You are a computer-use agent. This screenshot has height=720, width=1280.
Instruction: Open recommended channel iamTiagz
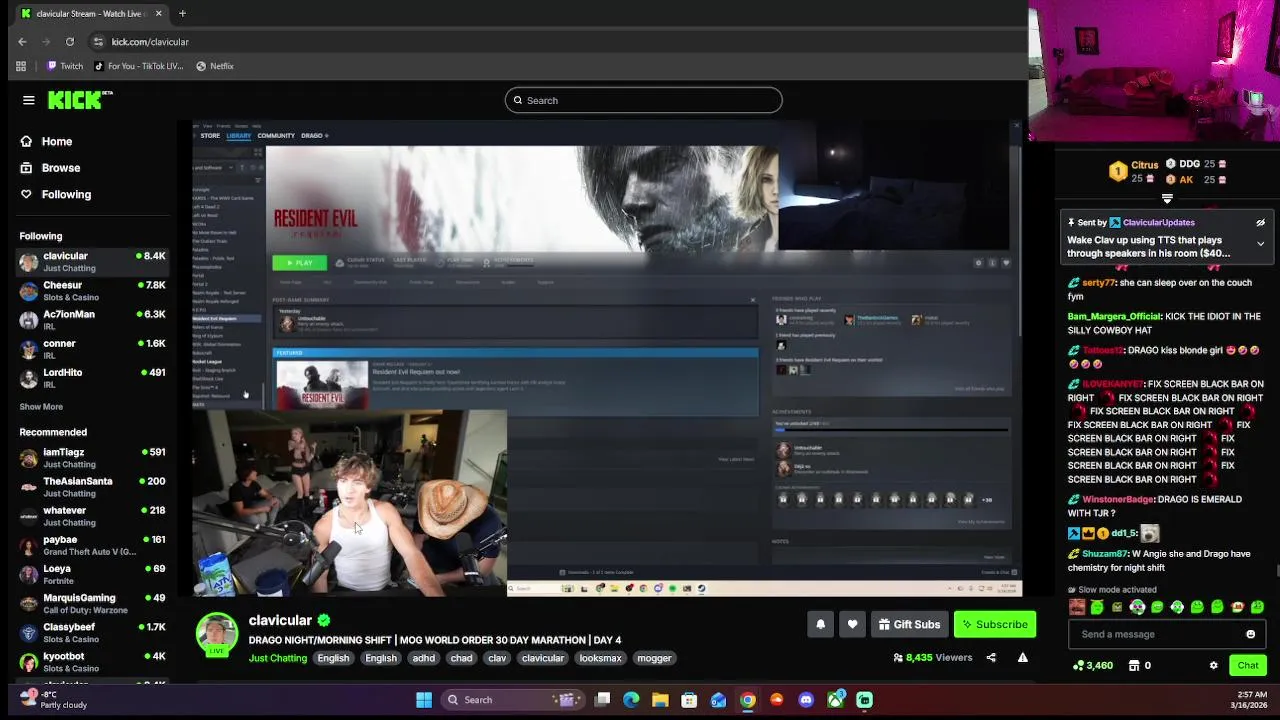tap(92, 458)
